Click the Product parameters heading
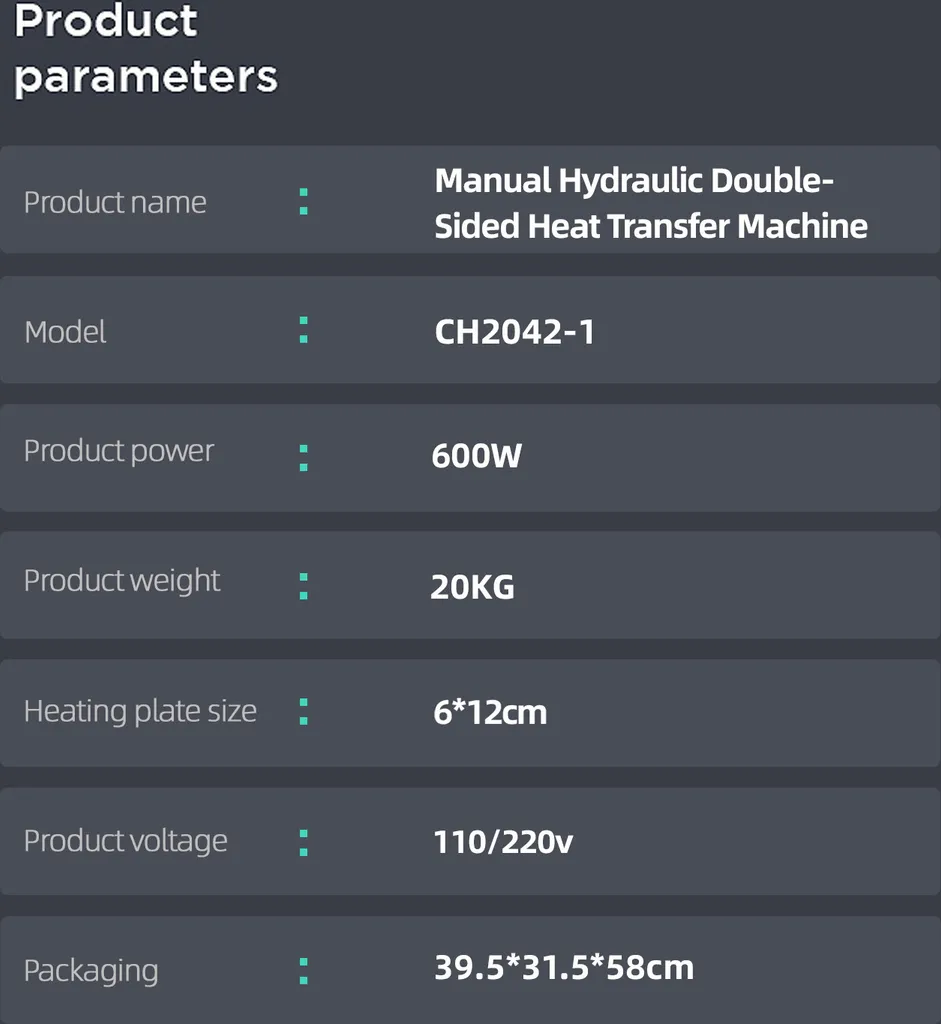941x1024 pixels. (x=146, y=50)
